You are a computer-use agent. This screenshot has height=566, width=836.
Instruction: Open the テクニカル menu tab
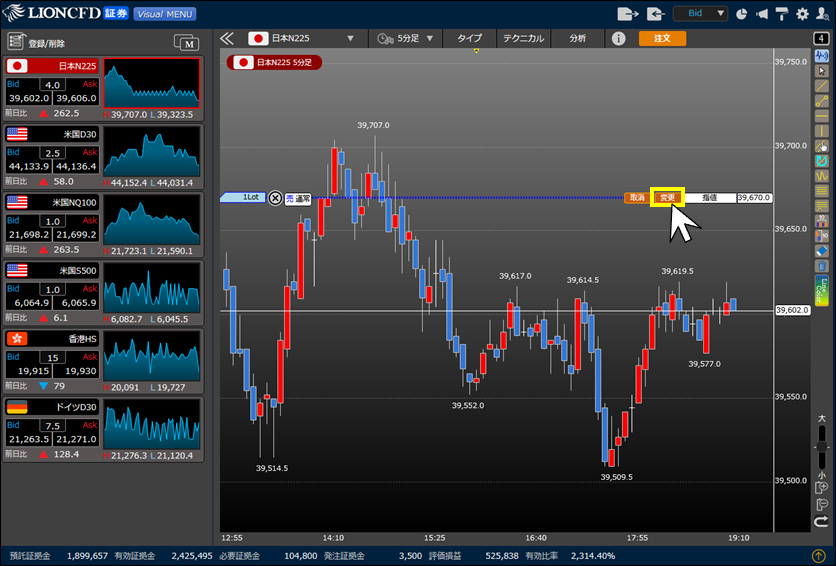coord(522,39)
